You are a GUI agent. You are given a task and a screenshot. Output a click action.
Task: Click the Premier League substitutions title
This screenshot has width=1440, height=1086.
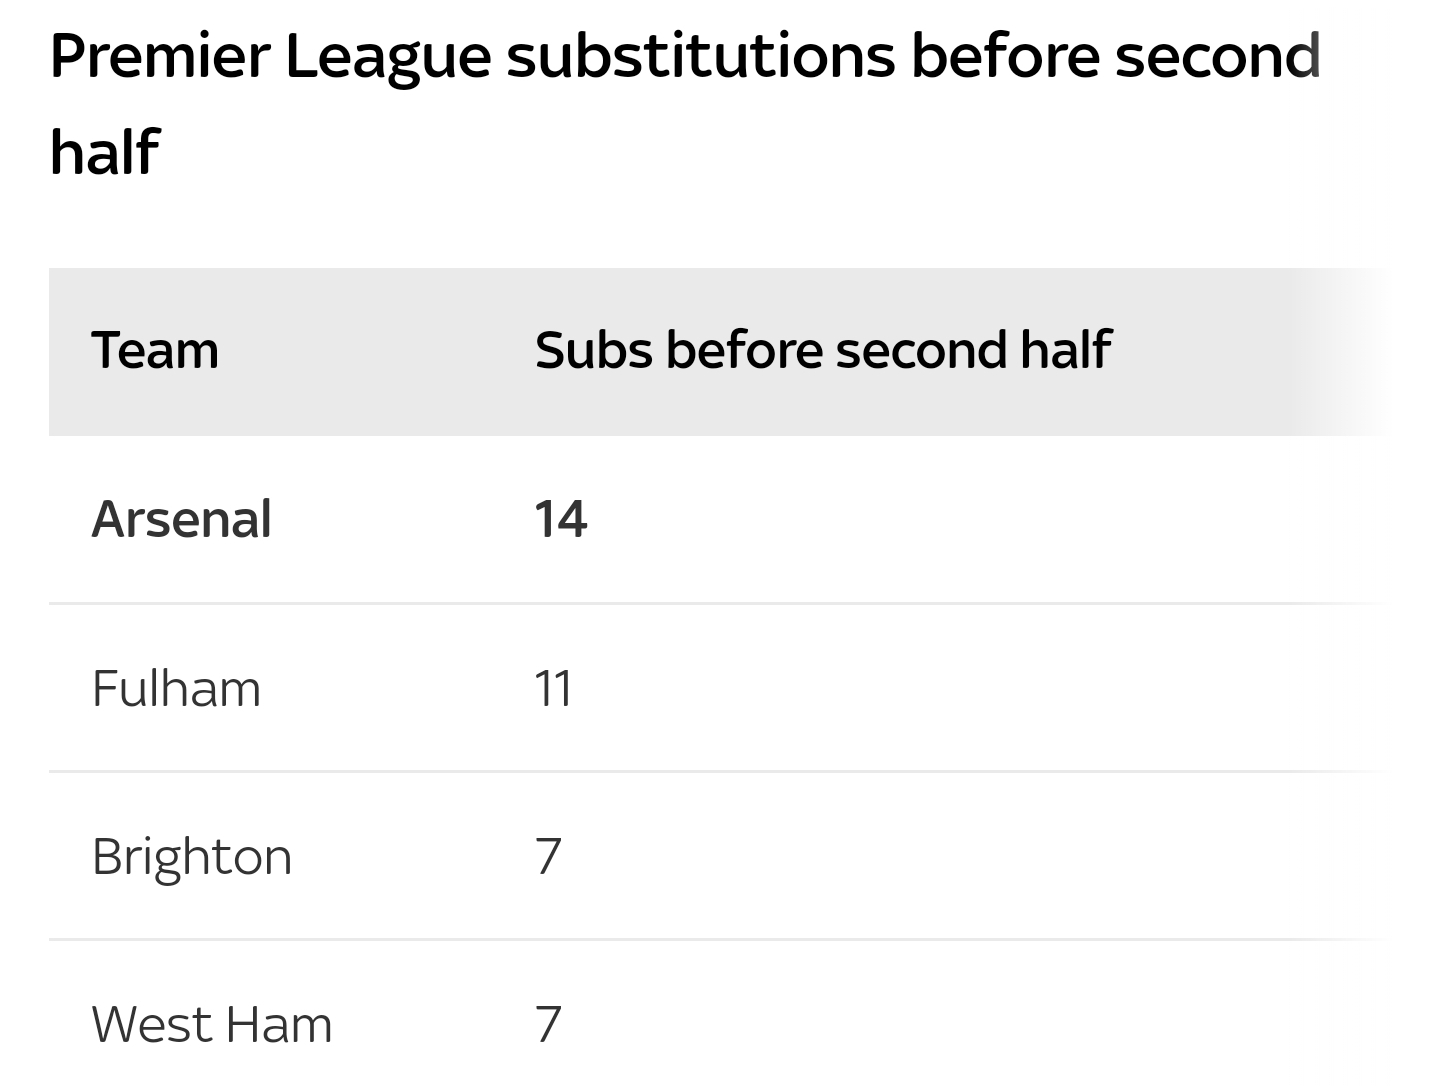[685, 103]
